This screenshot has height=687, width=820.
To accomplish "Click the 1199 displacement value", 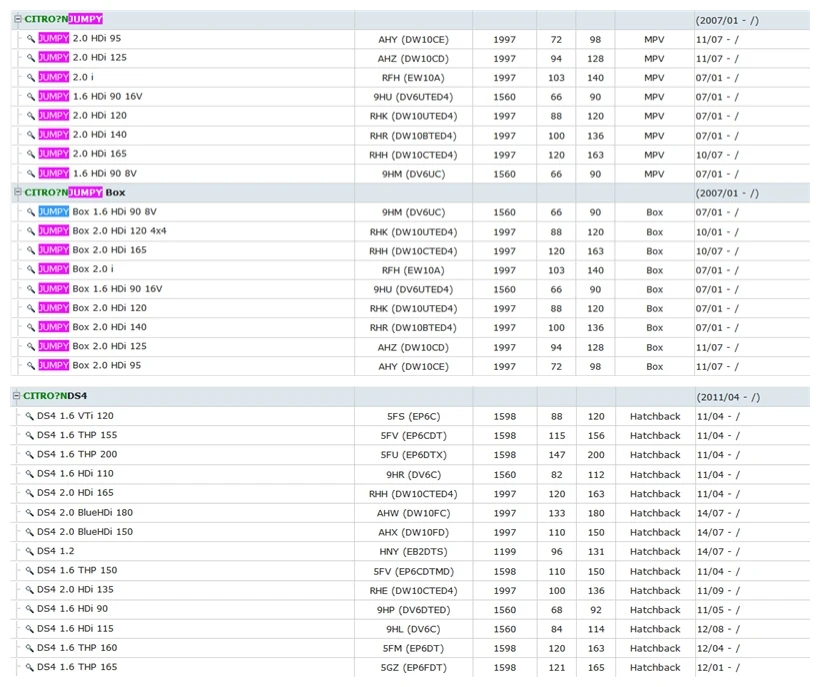I will tap(505, 552).
